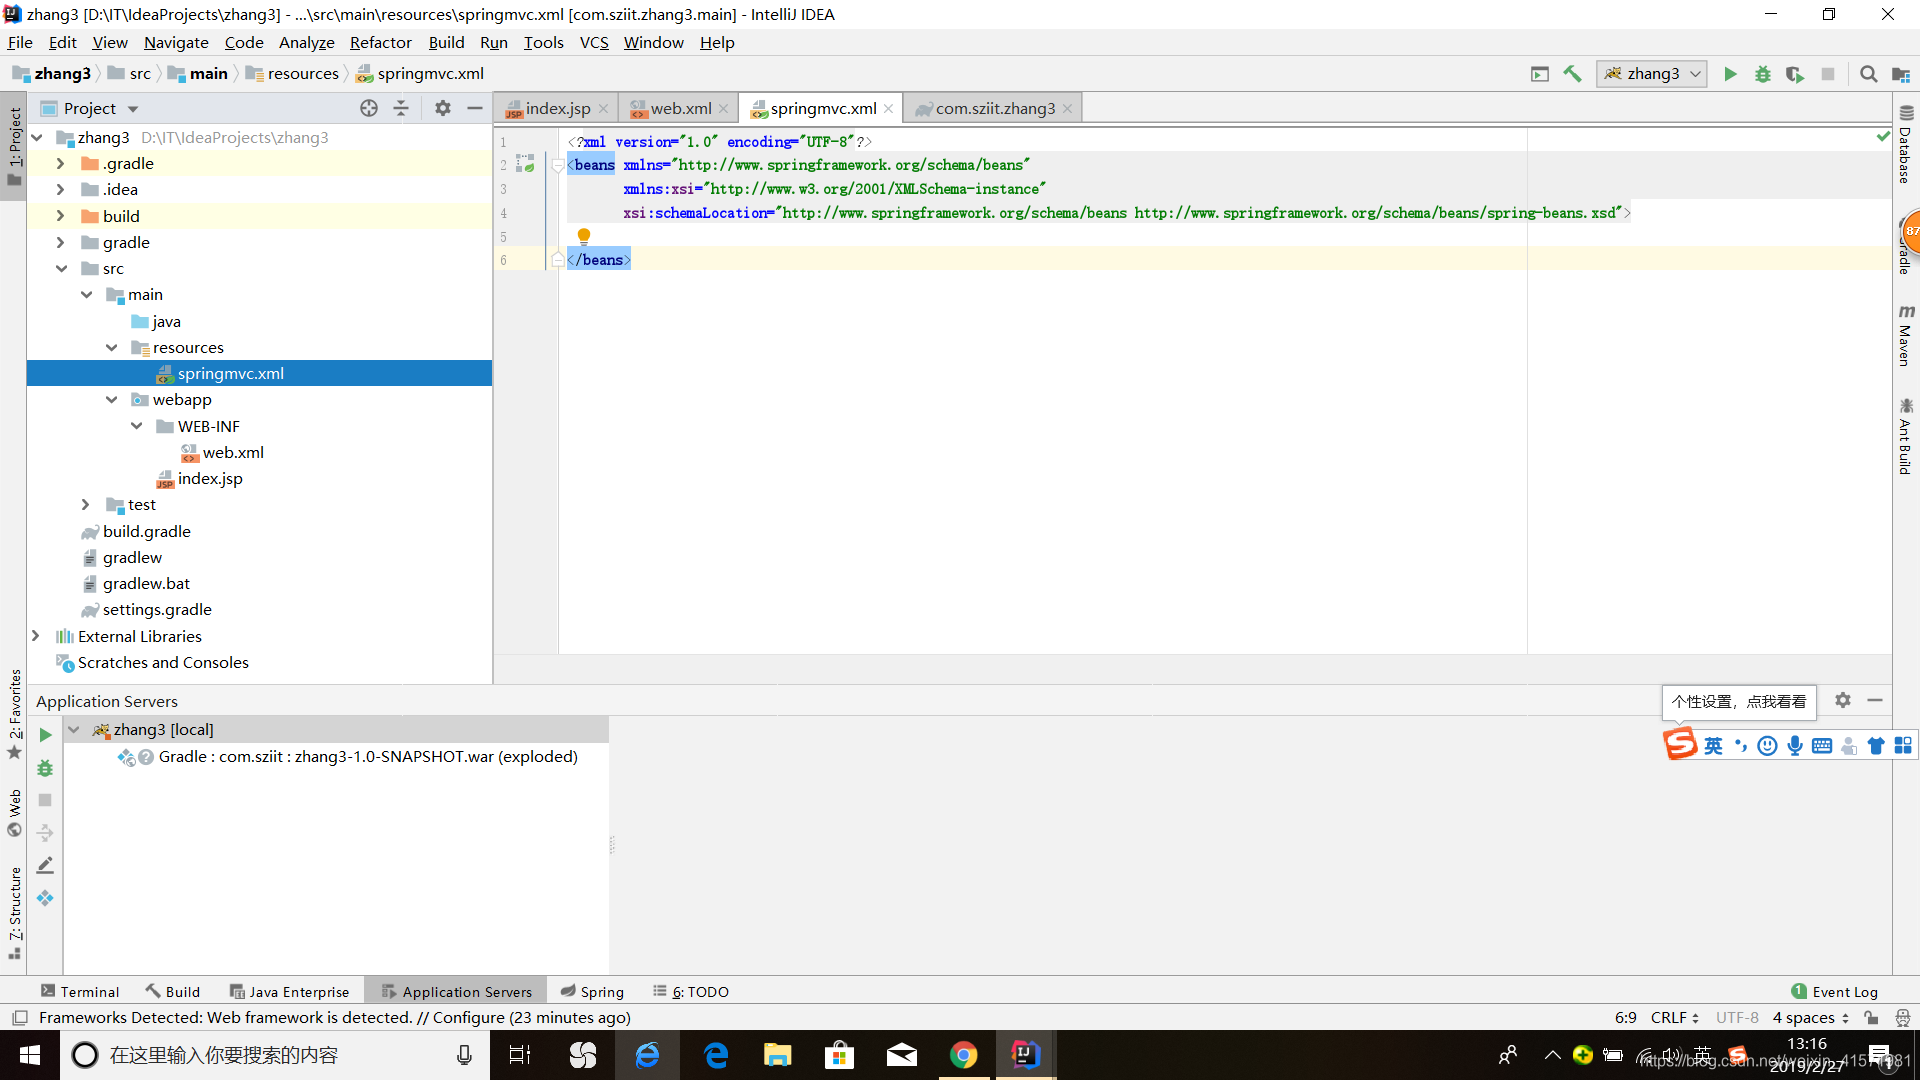Screen dimensions: 1920x1080
Task: Collapse all nodes icon in Project panel
Action: pos(401,108)
